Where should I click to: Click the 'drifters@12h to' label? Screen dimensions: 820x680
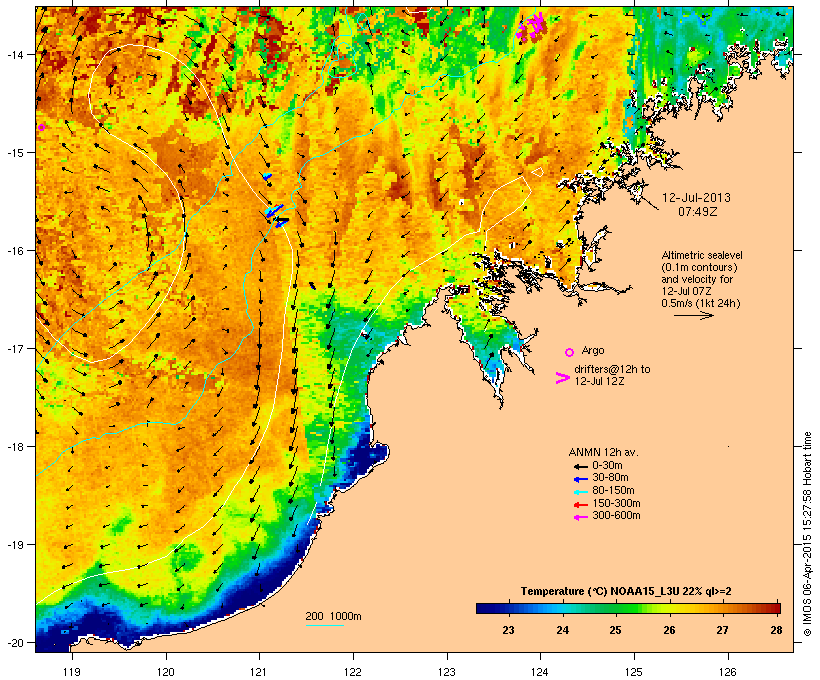(x=612, y=369)
